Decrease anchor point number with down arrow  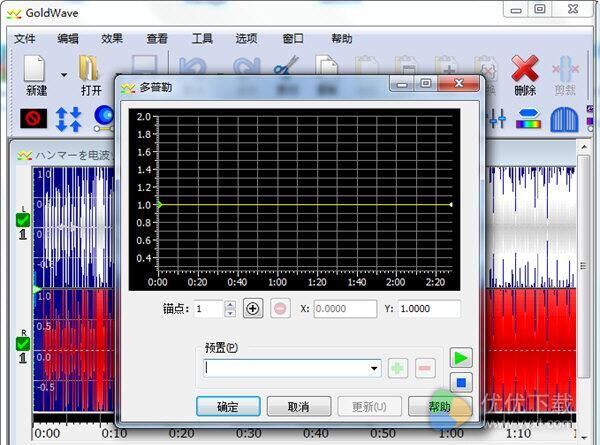(230, 313)
